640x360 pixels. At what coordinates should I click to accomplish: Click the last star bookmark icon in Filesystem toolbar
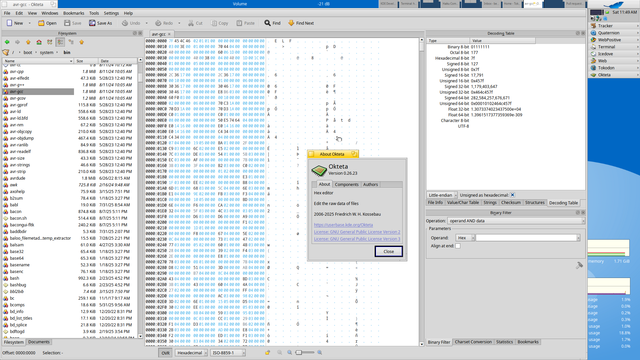pos(82,42)
